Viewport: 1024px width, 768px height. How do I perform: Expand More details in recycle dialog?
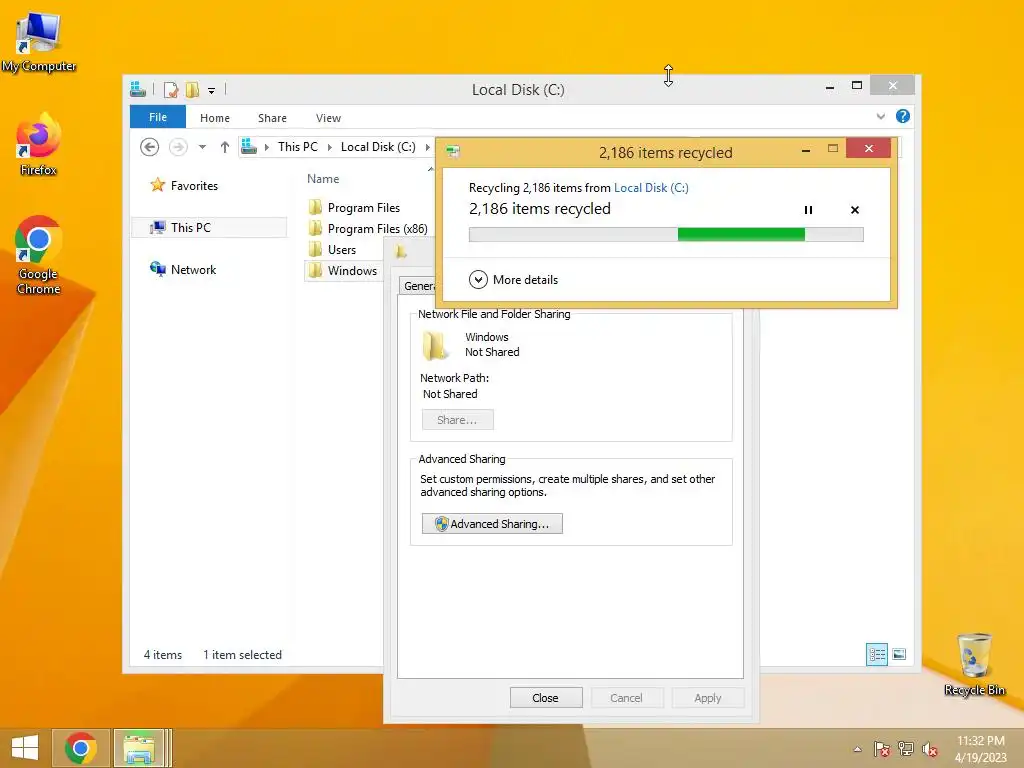513,280
